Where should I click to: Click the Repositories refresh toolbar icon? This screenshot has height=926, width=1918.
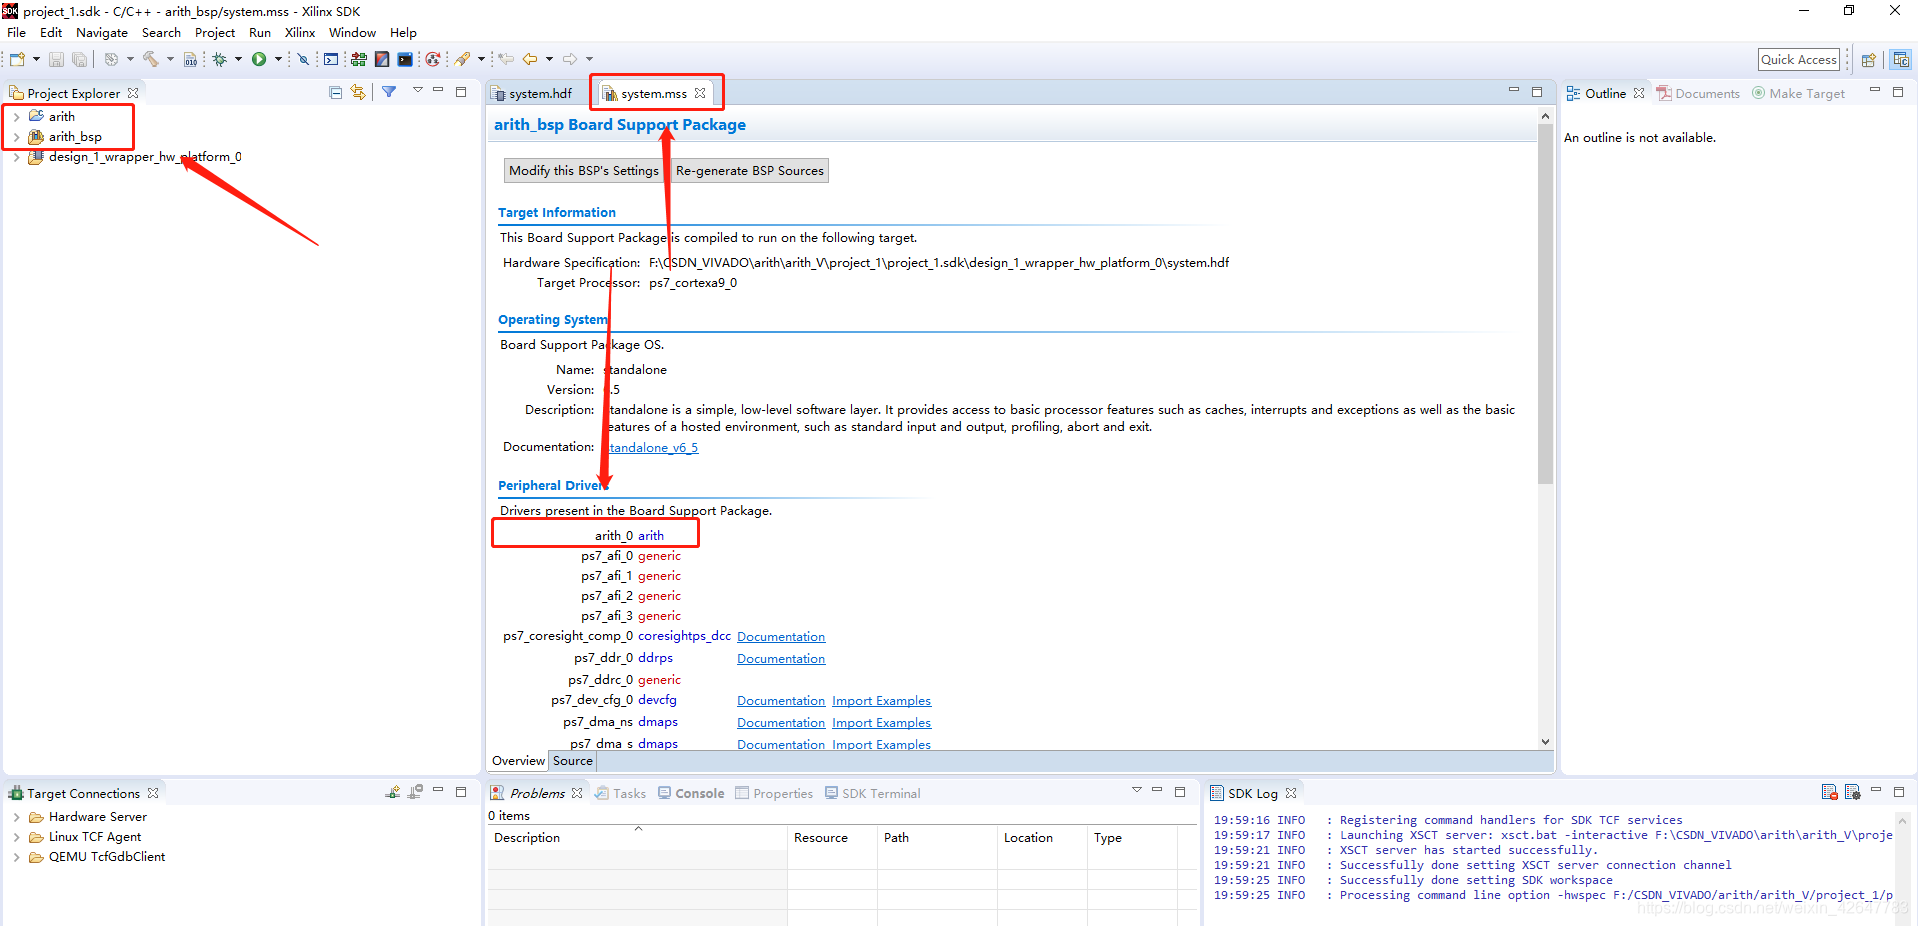pos(432,59)
